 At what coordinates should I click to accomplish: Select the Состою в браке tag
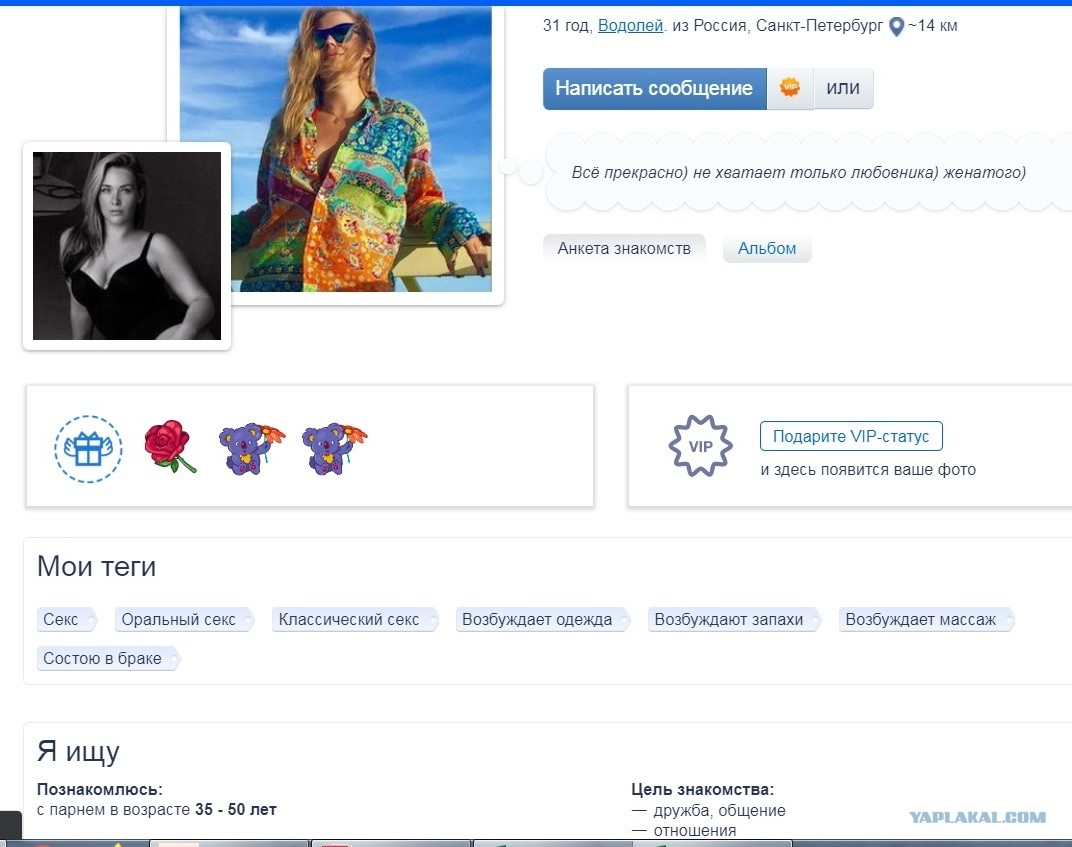108,658
